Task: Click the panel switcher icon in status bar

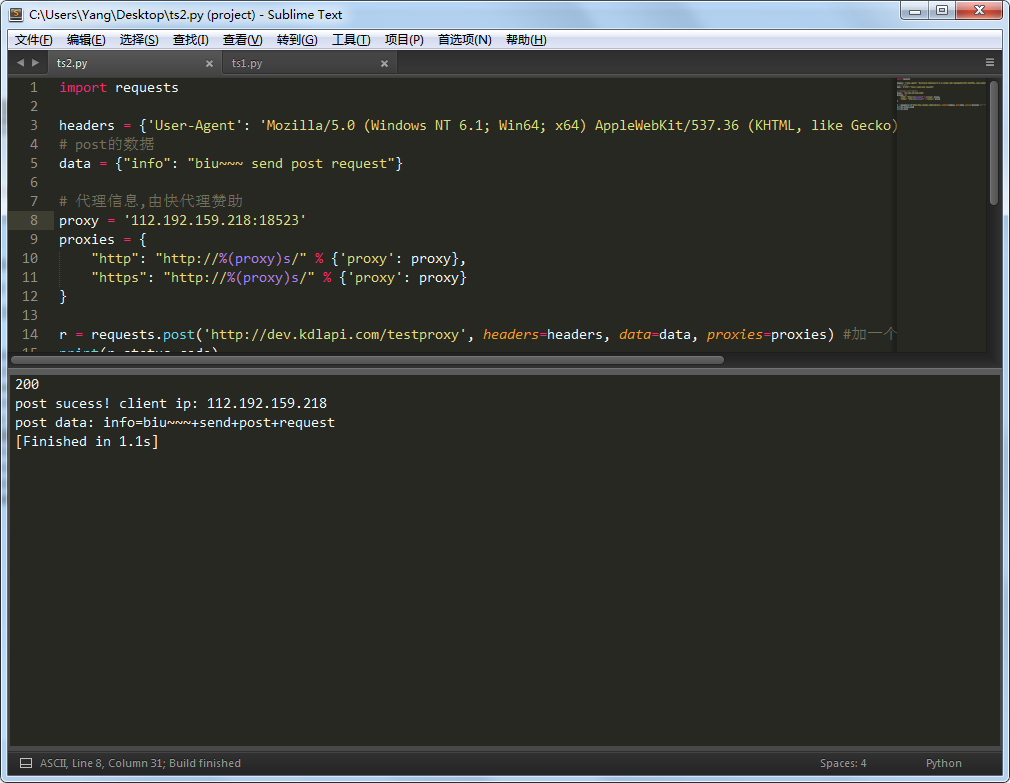Action: click(x=26, y=763)
